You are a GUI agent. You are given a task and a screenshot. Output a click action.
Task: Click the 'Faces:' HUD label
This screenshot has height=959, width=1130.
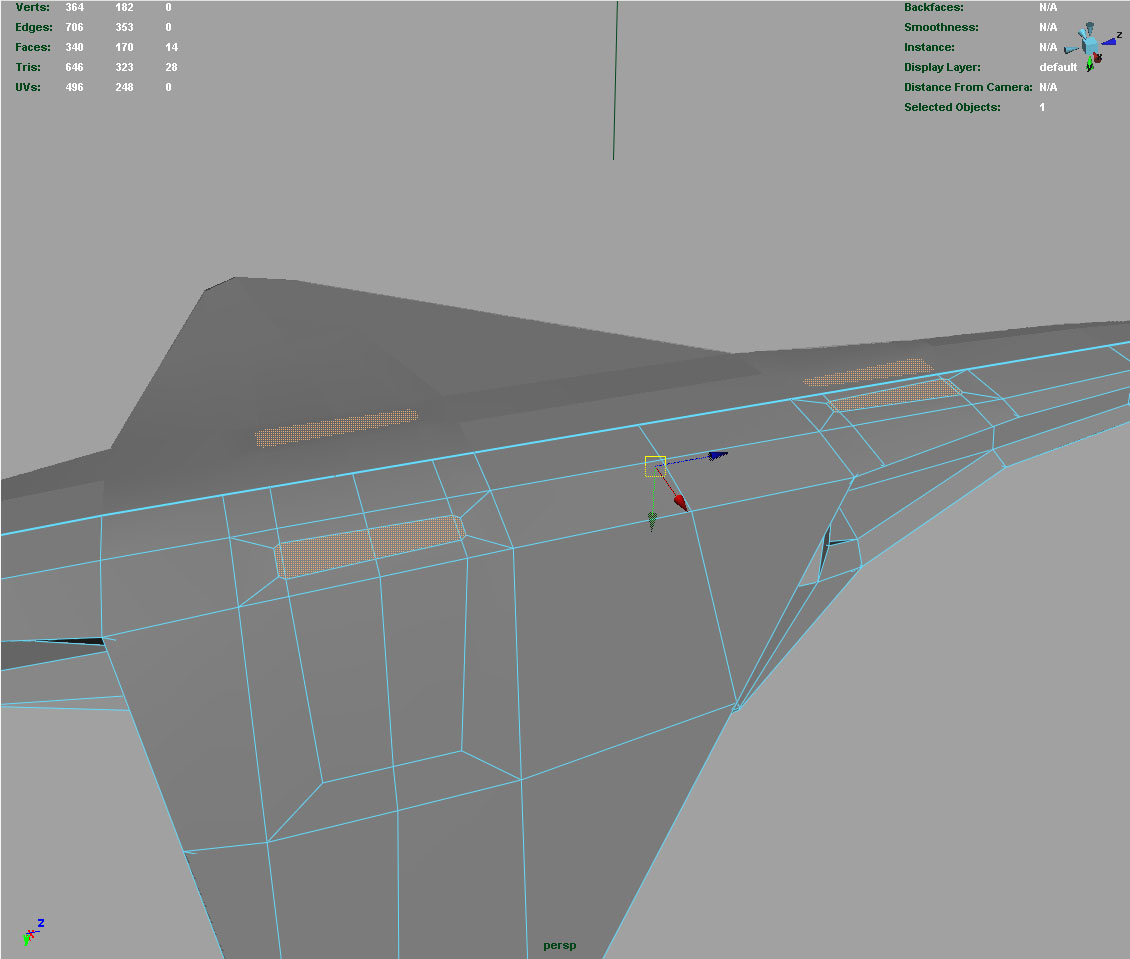(33, 48)
